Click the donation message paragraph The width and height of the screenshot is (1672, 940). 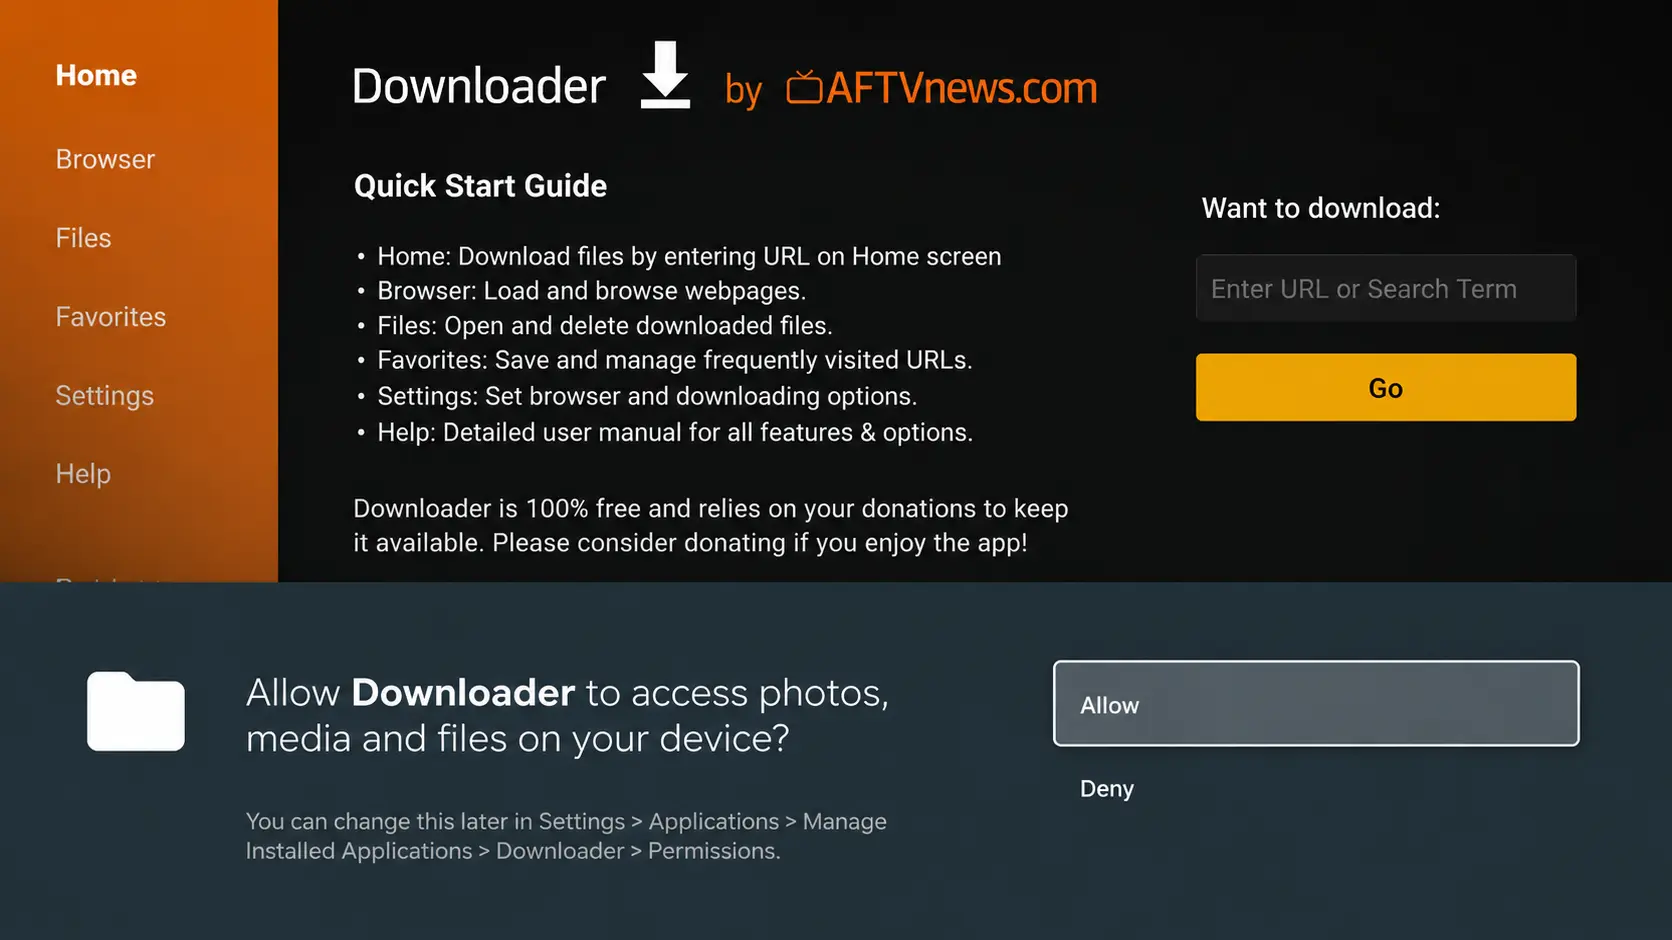[711, 526]
